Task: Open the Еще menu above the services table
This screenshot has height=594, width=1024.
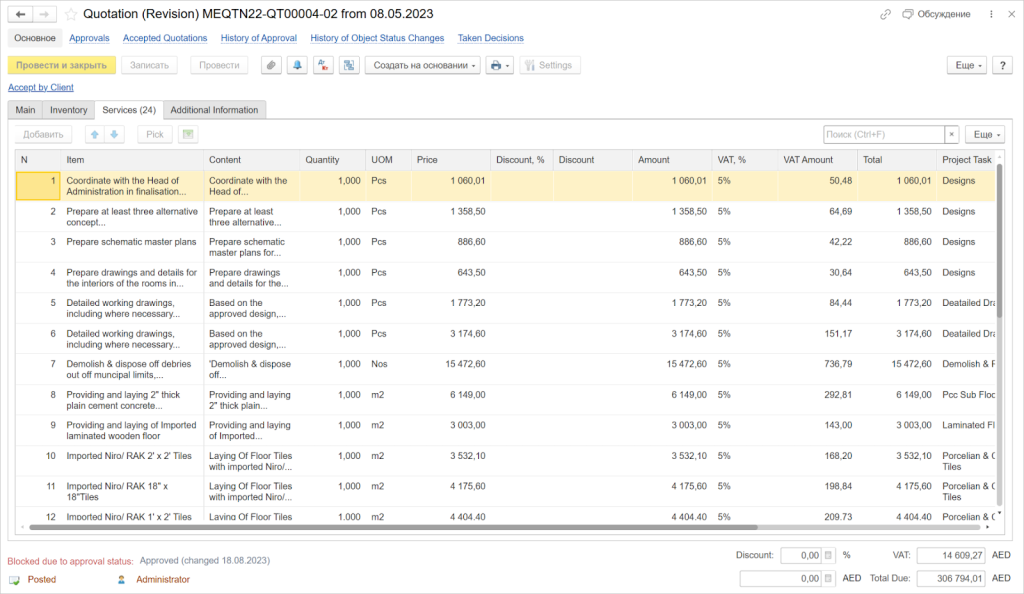Action: 984,133
